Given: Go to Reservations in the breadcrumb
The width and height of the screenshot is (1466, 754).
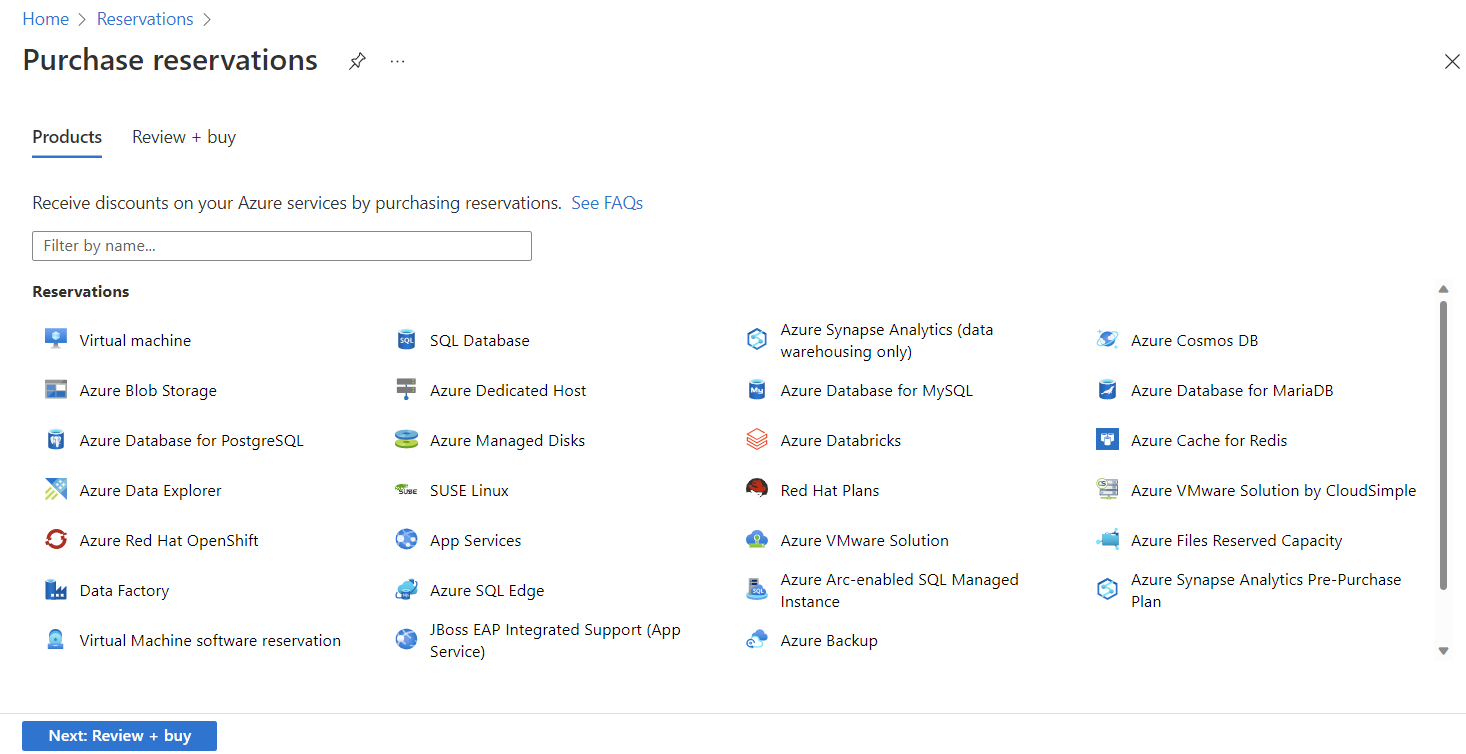Looking at the screenshot, I should 145,19.
